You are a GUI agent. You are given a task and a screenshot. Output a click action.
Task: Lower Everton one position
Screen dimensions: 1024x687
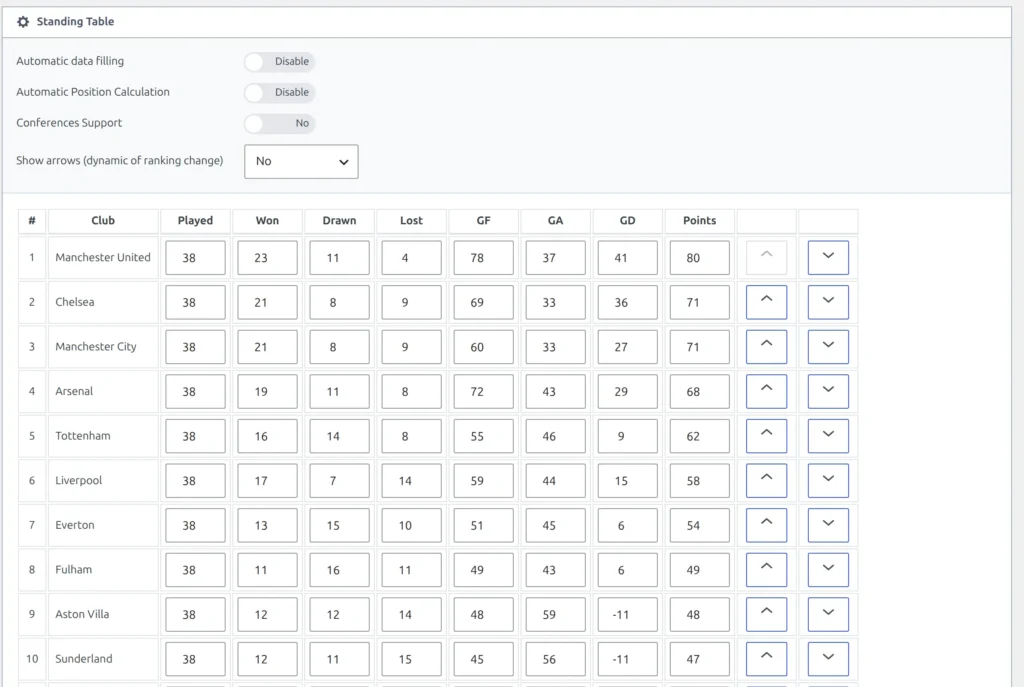tap(828, 525)
